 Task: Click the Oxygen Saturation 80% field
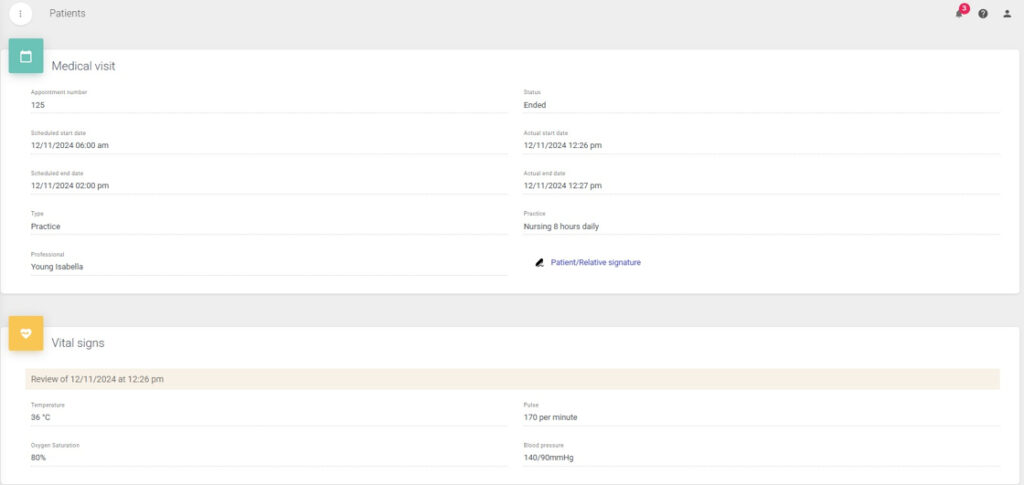point(39,457)
